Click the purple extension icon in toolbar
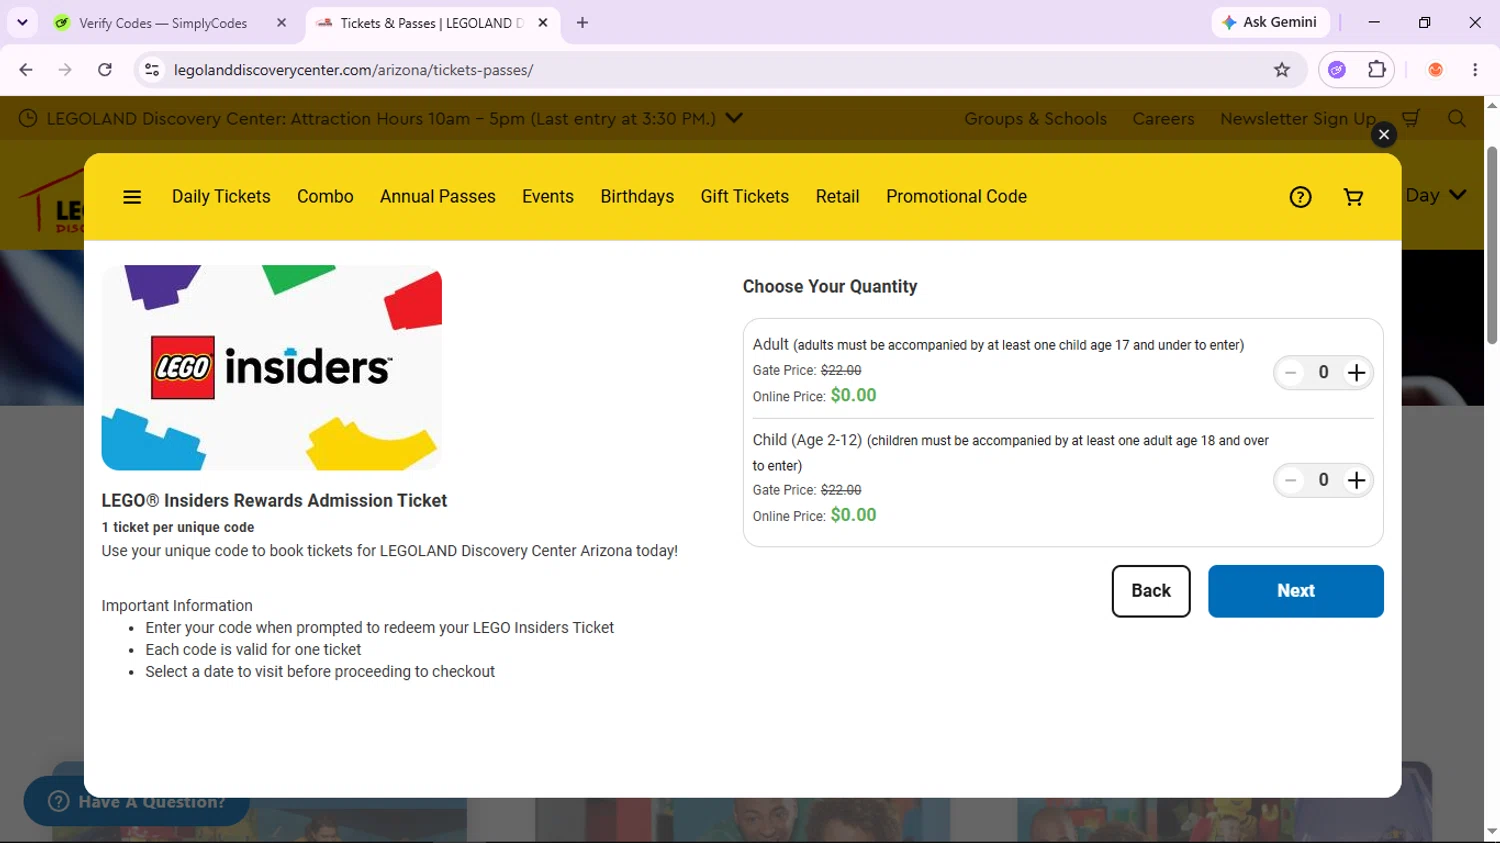1500x843 pixels. pyautogui.click(x=1337, y=70)
